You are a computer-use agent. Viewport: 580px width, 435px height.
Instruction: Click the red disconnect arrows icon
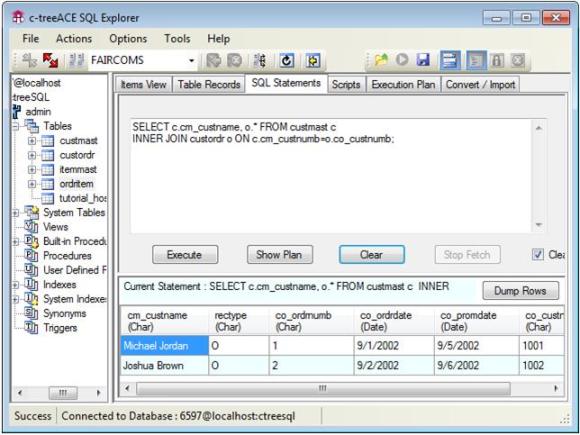[50, 60]
